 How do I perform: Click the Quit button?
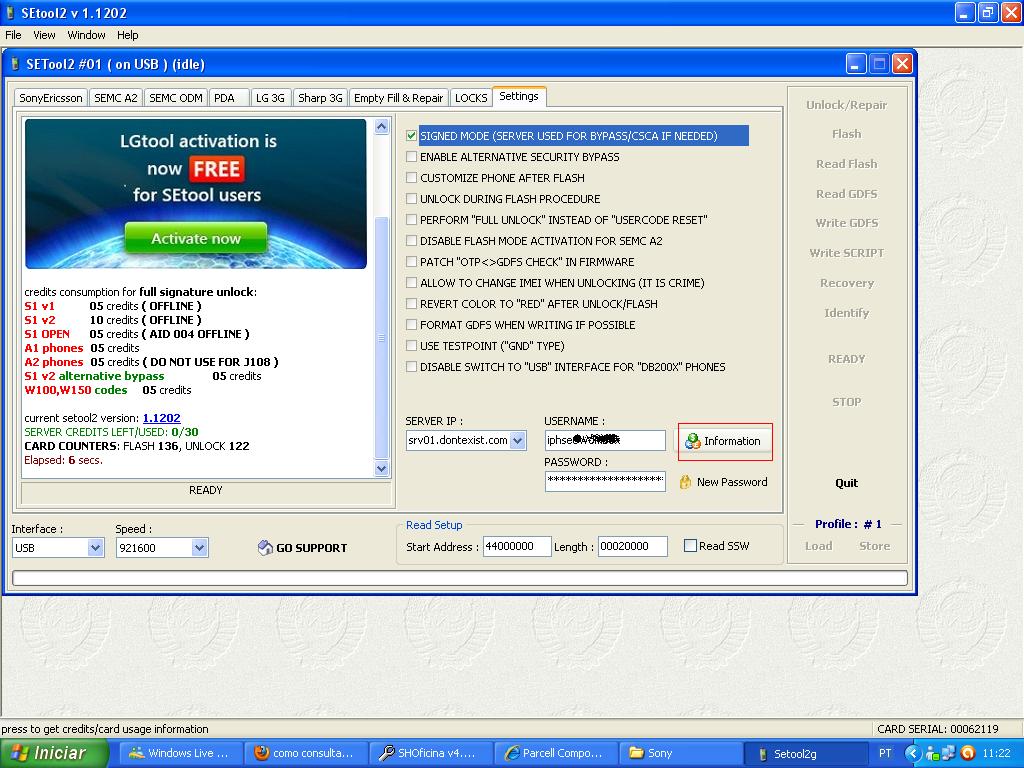(846, 483)
